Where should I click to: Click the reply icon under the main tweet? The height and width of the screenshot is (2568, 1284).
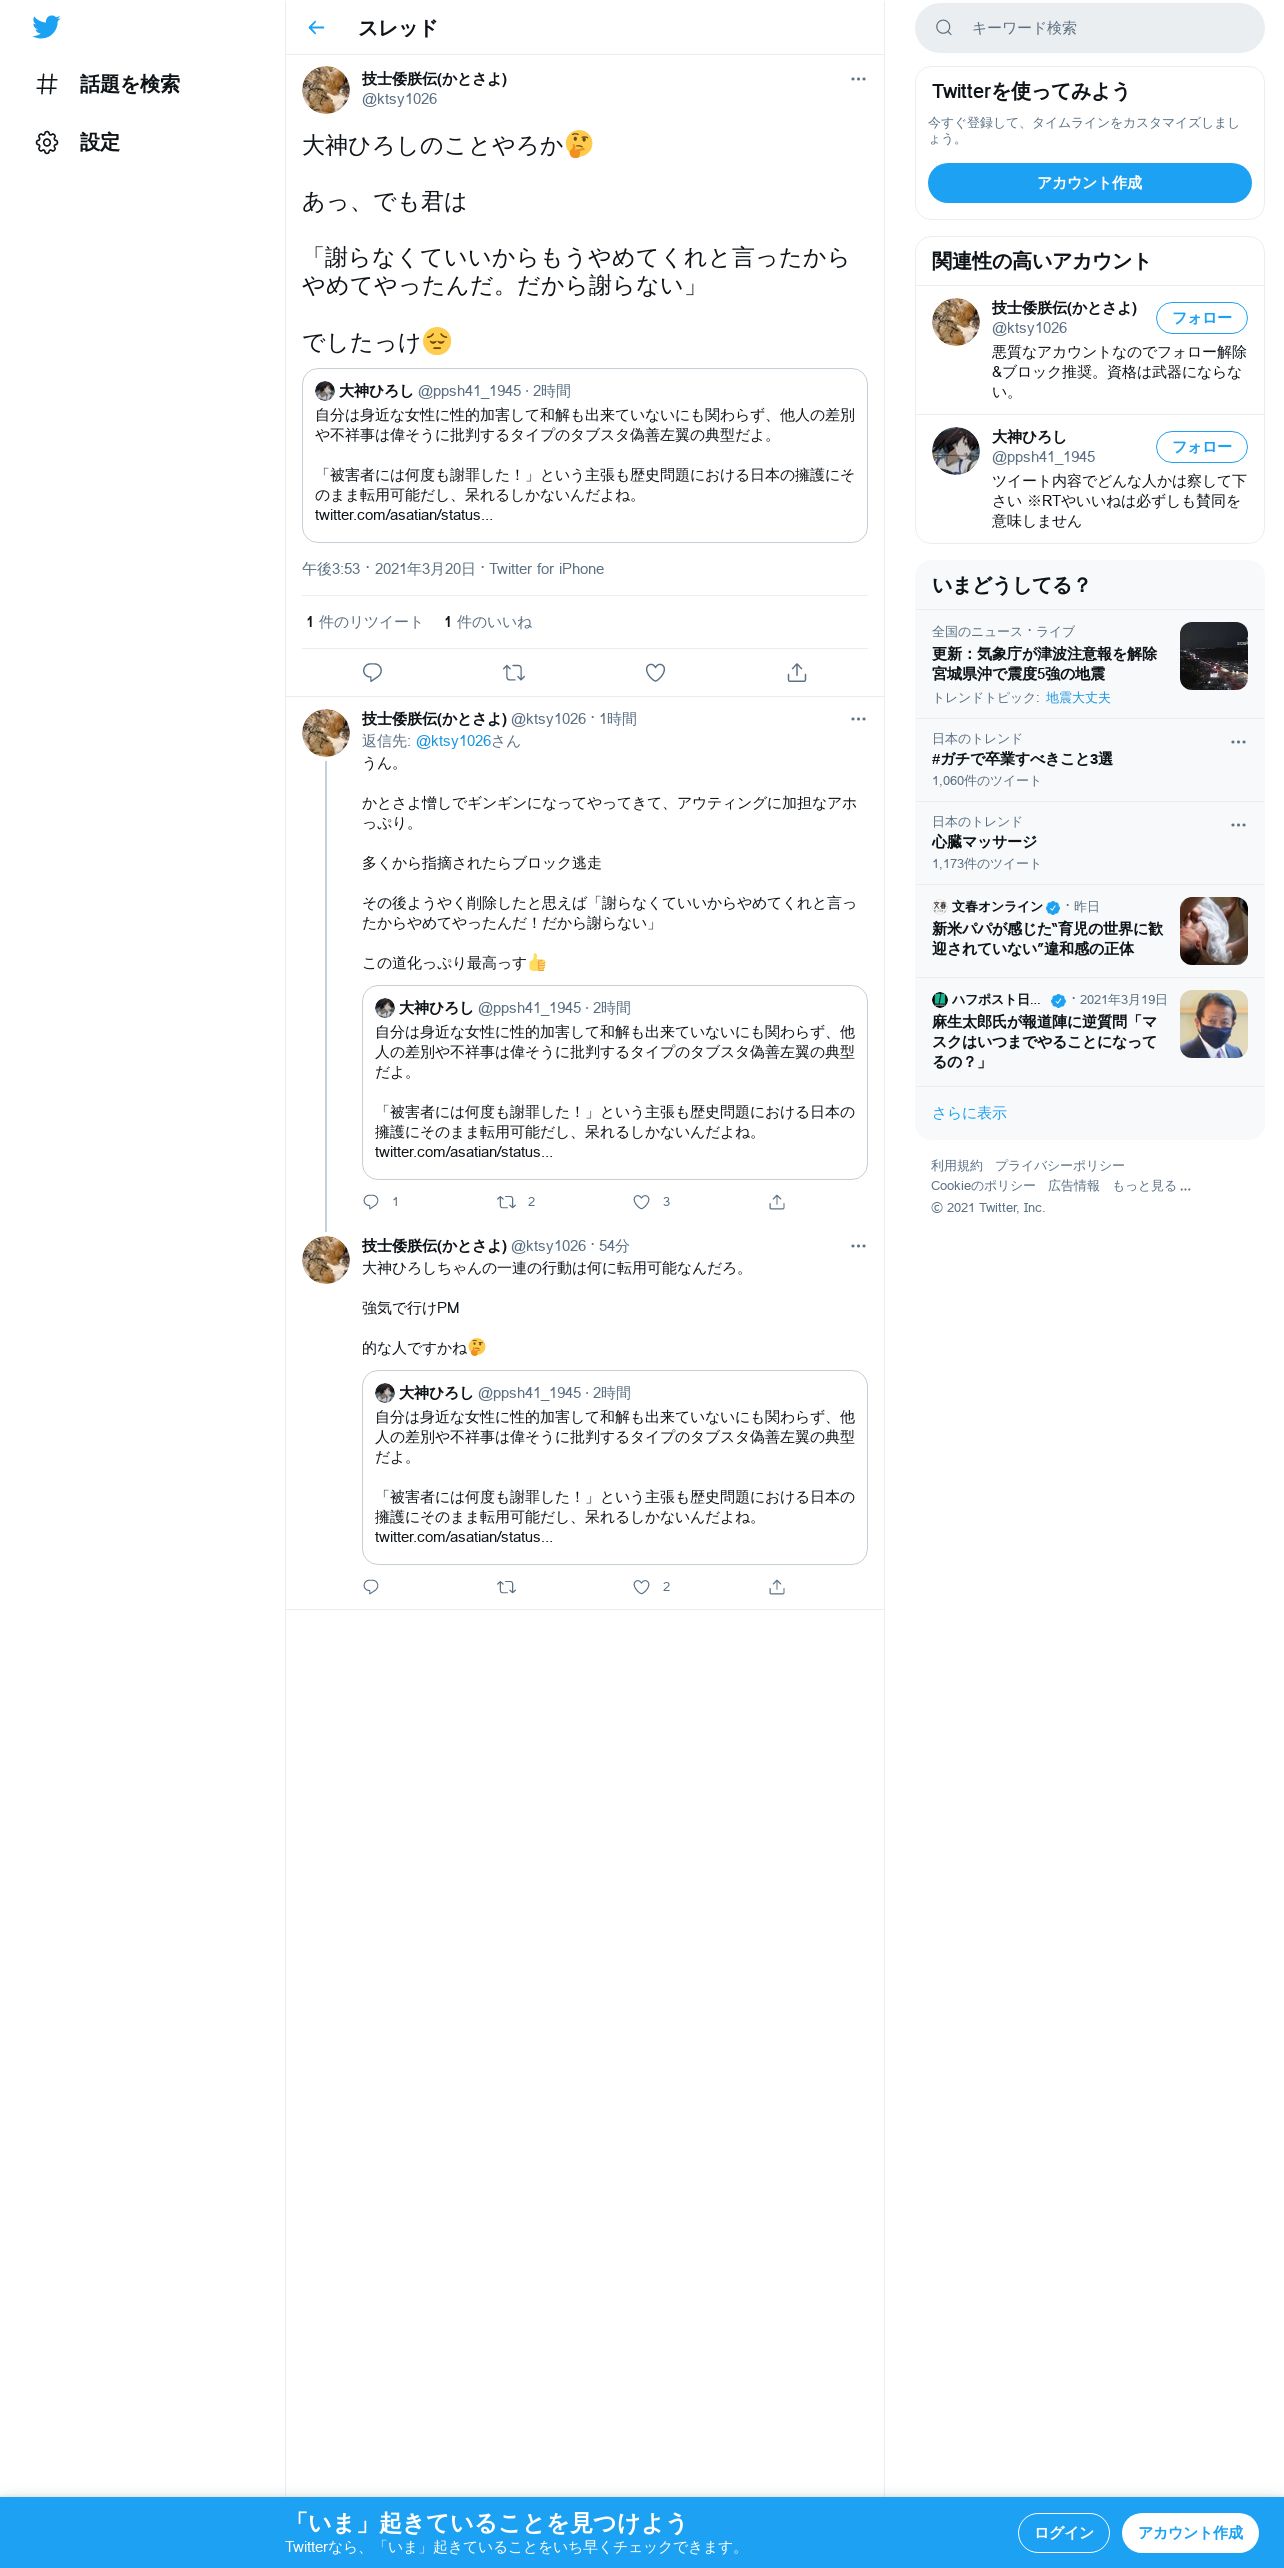pos(372,673)
